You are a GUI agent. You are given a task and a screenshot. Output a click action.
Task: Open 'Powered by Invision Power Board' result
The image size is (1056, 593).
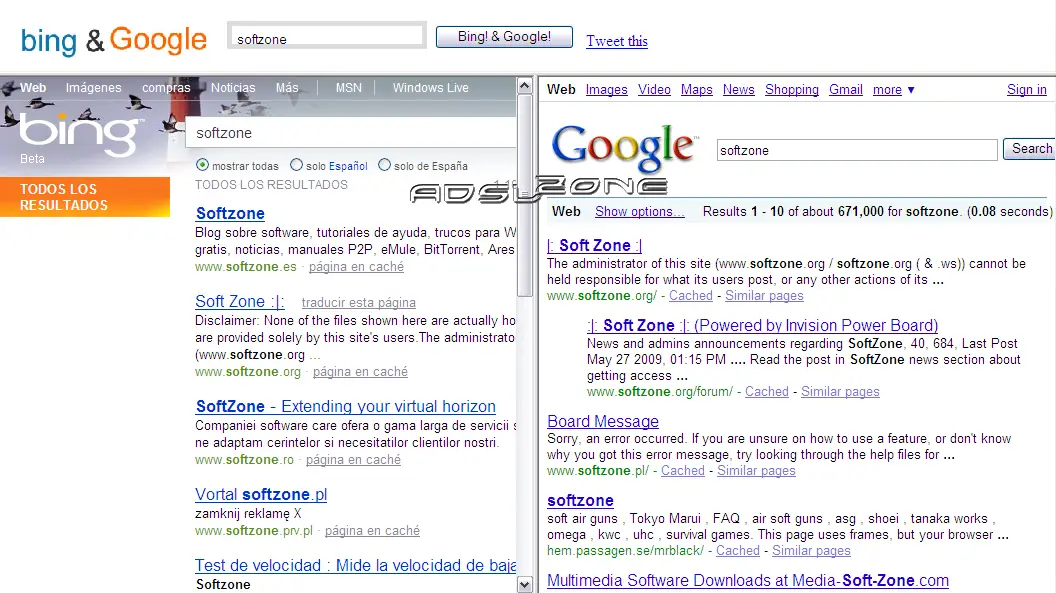(x=762, y=326)
